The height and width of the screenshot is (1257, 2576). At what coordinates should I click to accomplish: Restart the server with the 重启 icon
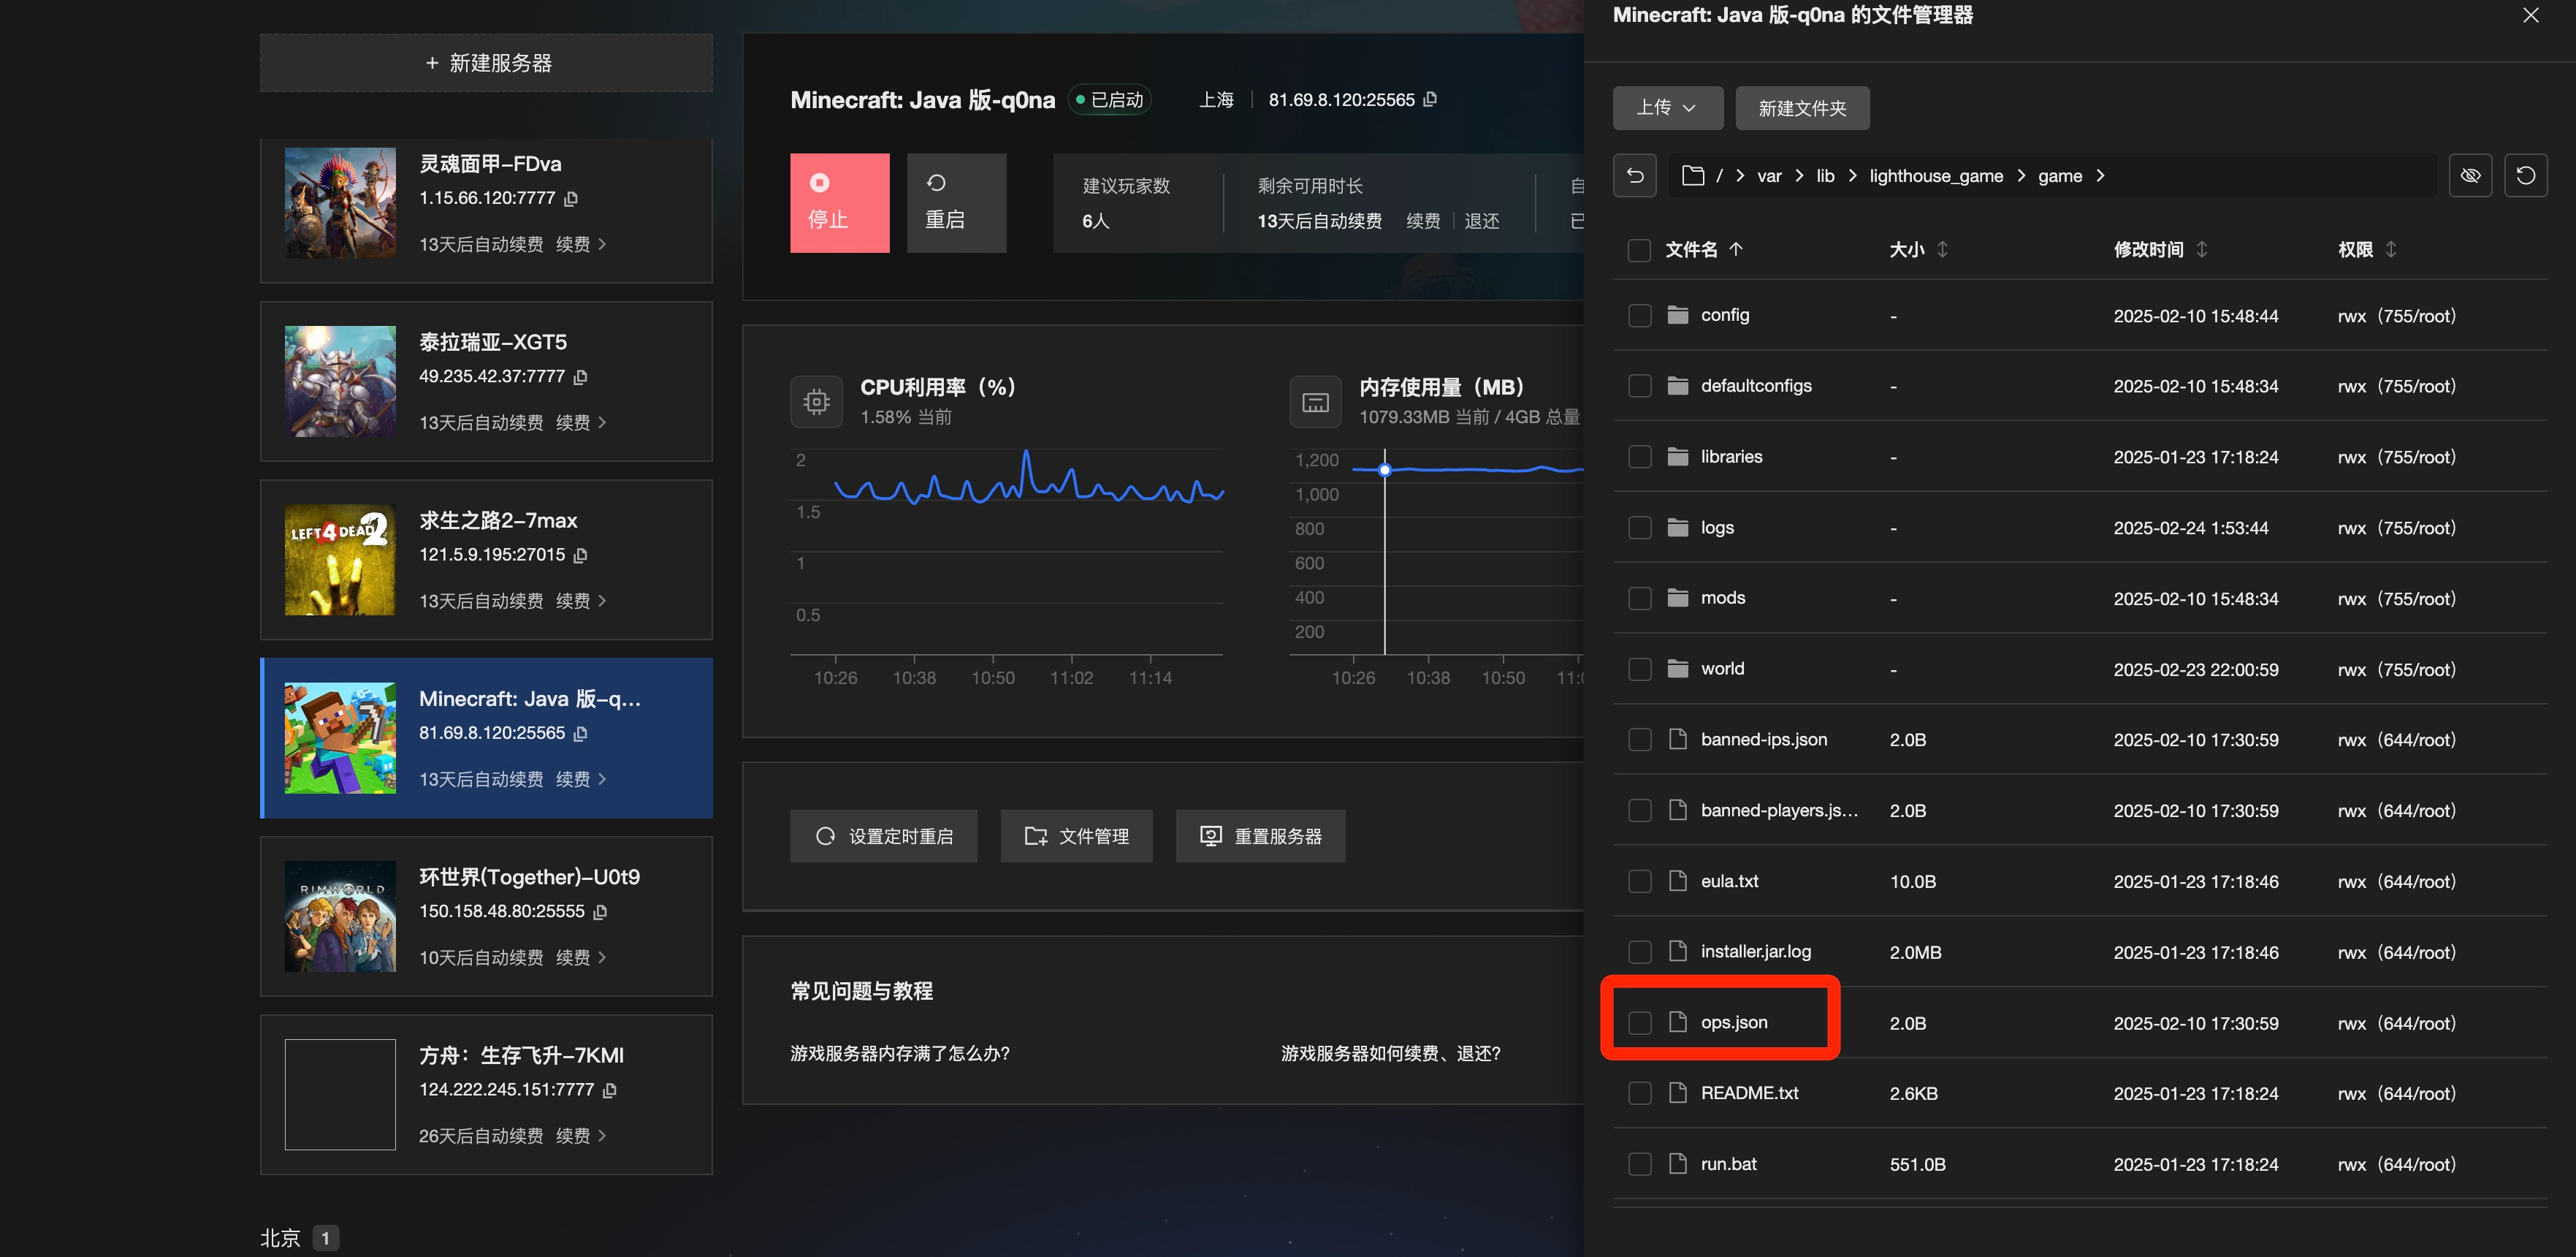pos(955,202)
